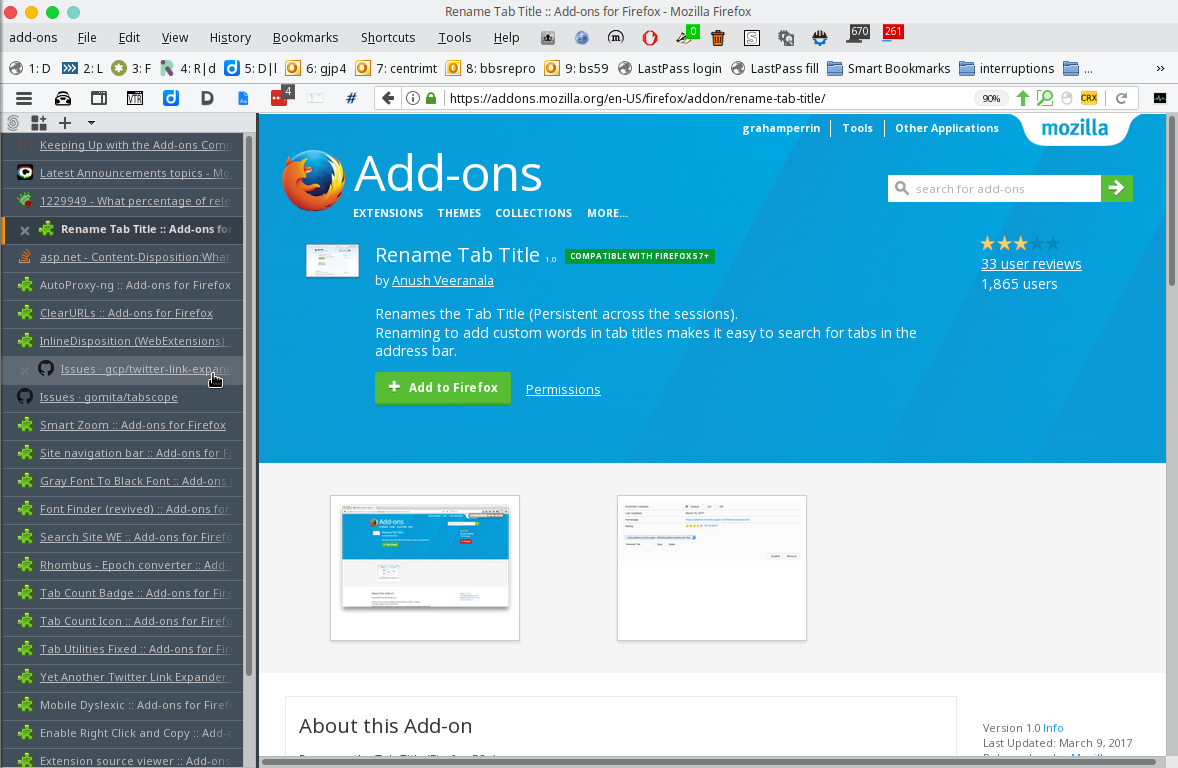This screenshot has height=768, width=1178.
Task: Show site information (i) icon
Action: [x=412, y=98]
